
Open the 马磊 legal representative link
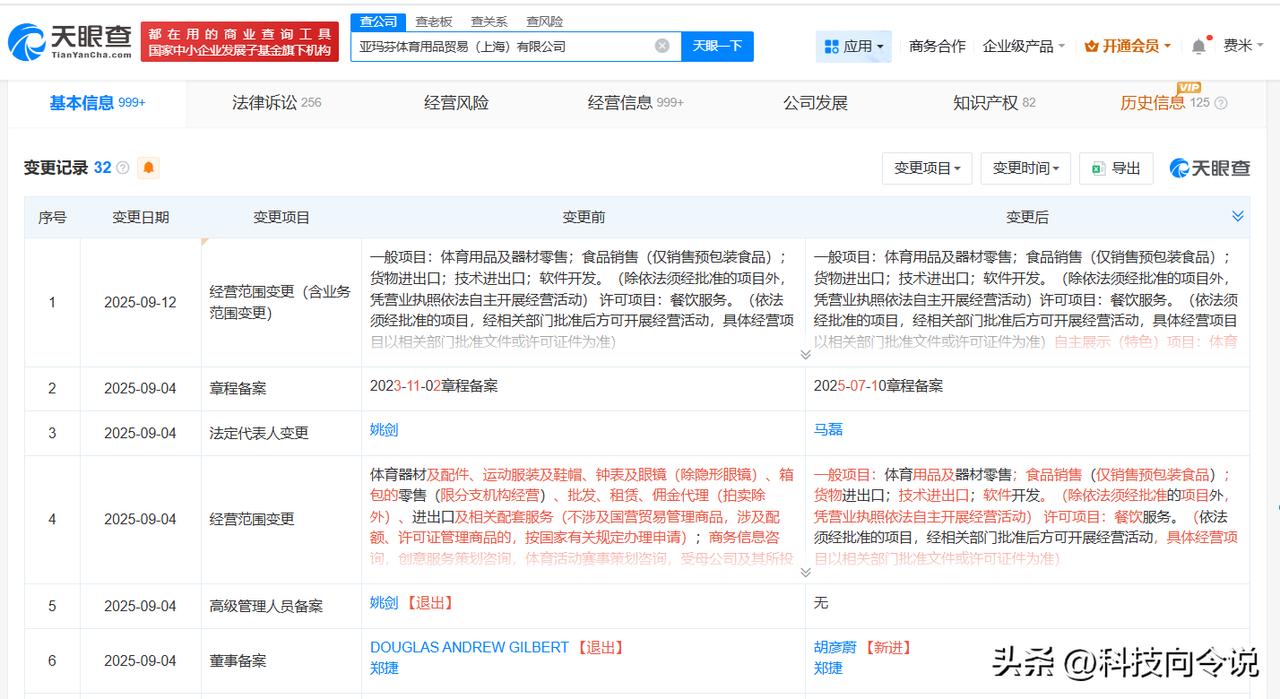828,430
